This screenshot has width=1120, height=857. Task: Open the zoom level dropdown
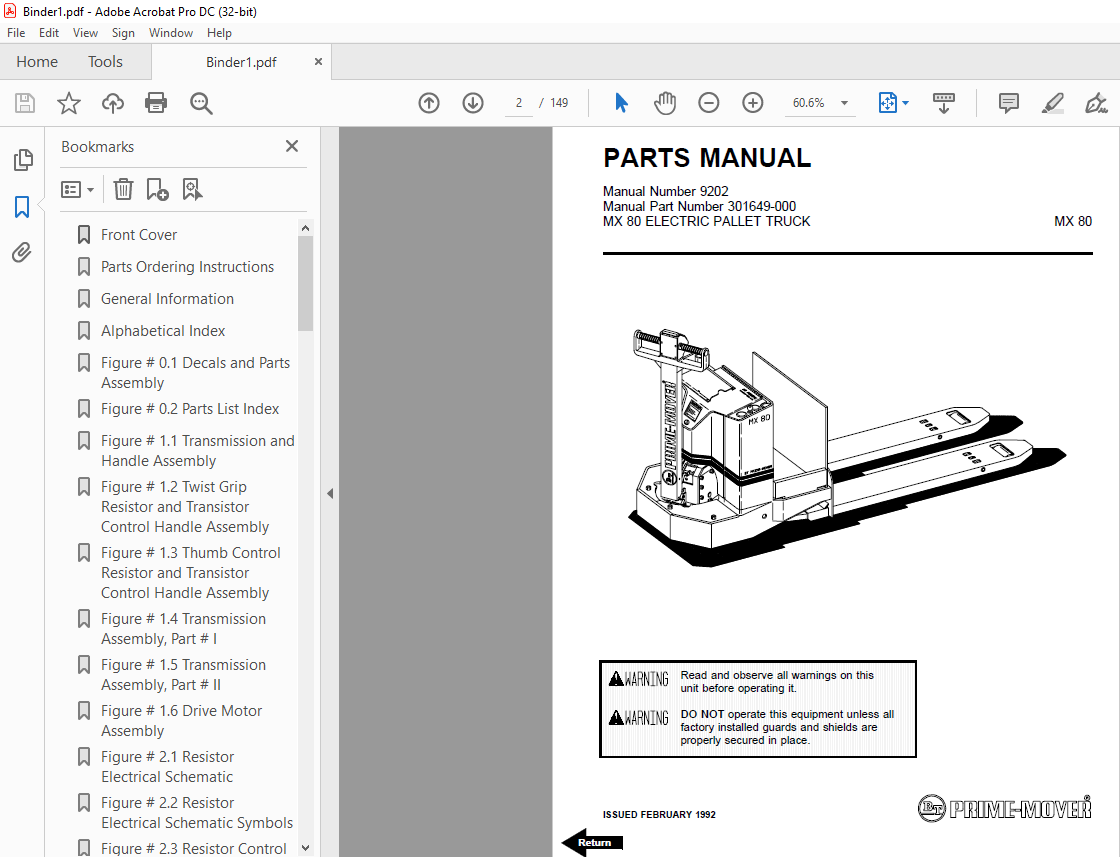[x=844, y=103]
